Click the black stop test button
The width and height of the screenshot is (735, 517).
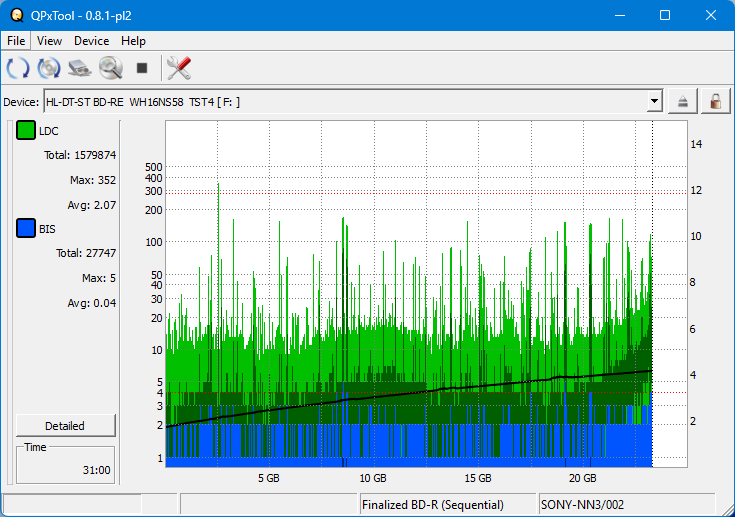142,68
